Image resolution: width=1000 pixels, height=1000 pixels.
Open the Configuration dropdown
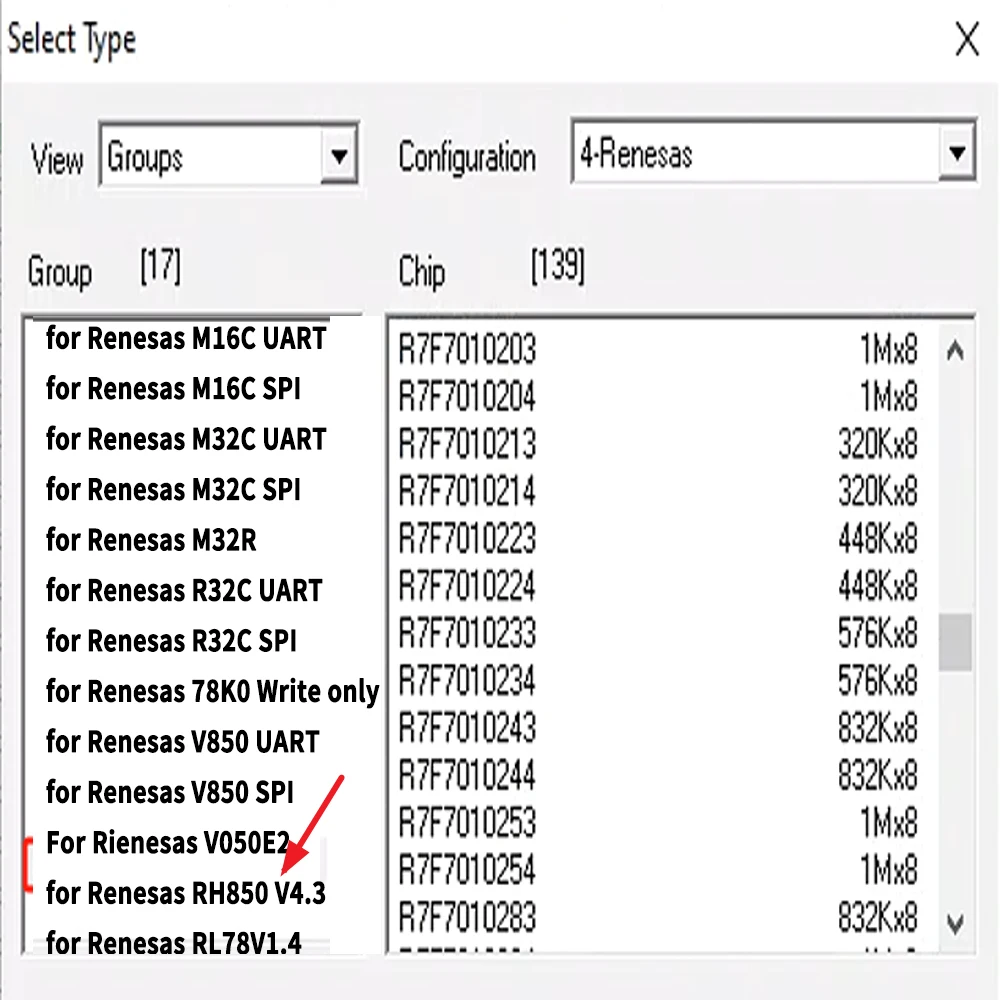click(x=775, y=152)
